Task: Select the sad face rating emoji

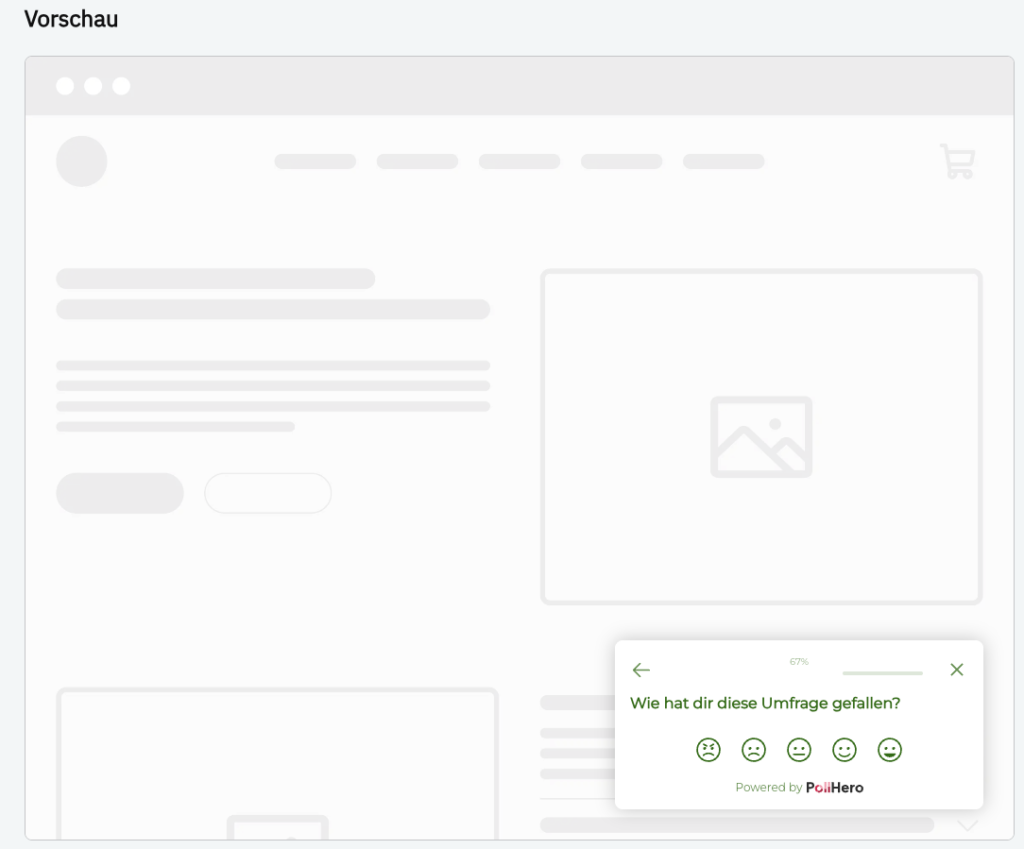Action: (753, 750)
